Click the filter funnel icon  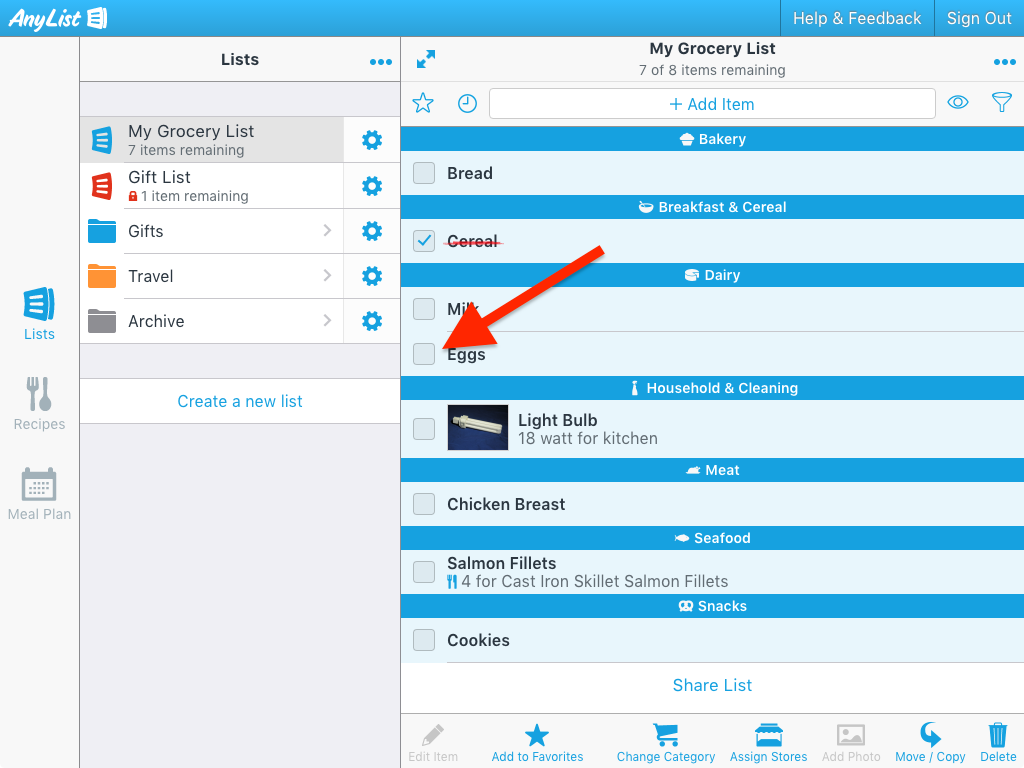(x=1001, y=102)
